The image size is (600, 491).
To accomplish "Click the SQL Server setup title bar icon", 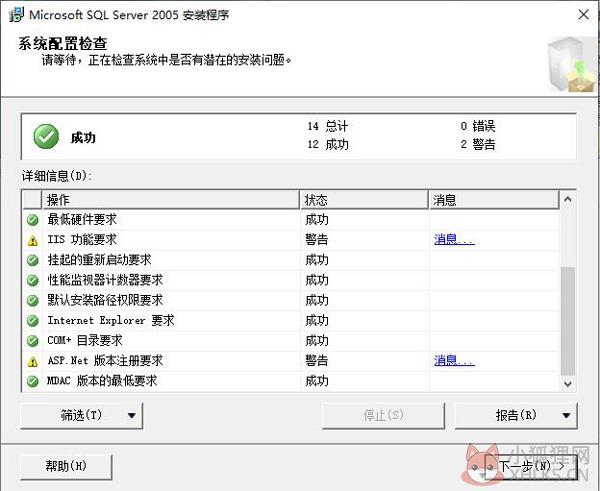I will pyautogui.click(x=16, y=15).
